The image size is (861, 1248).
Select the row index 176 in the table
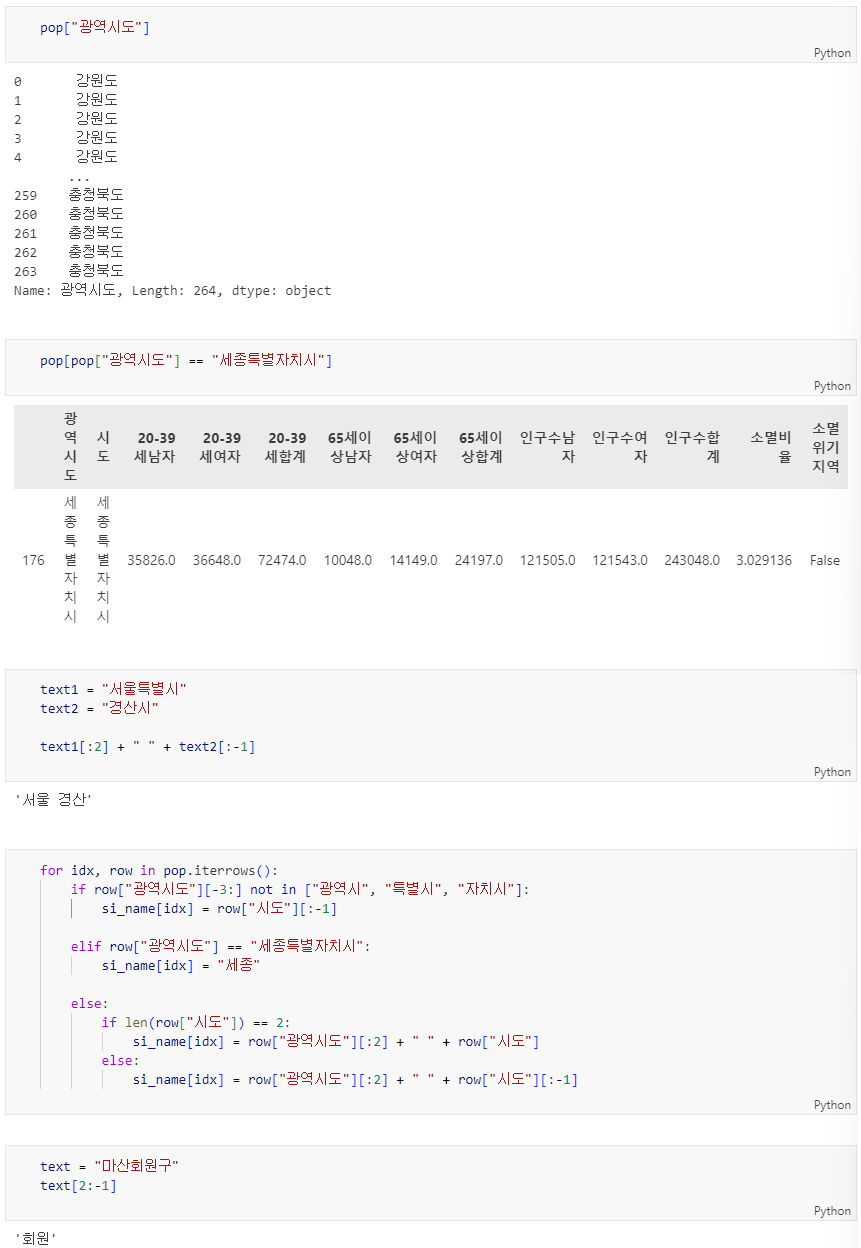coord(33,560)
